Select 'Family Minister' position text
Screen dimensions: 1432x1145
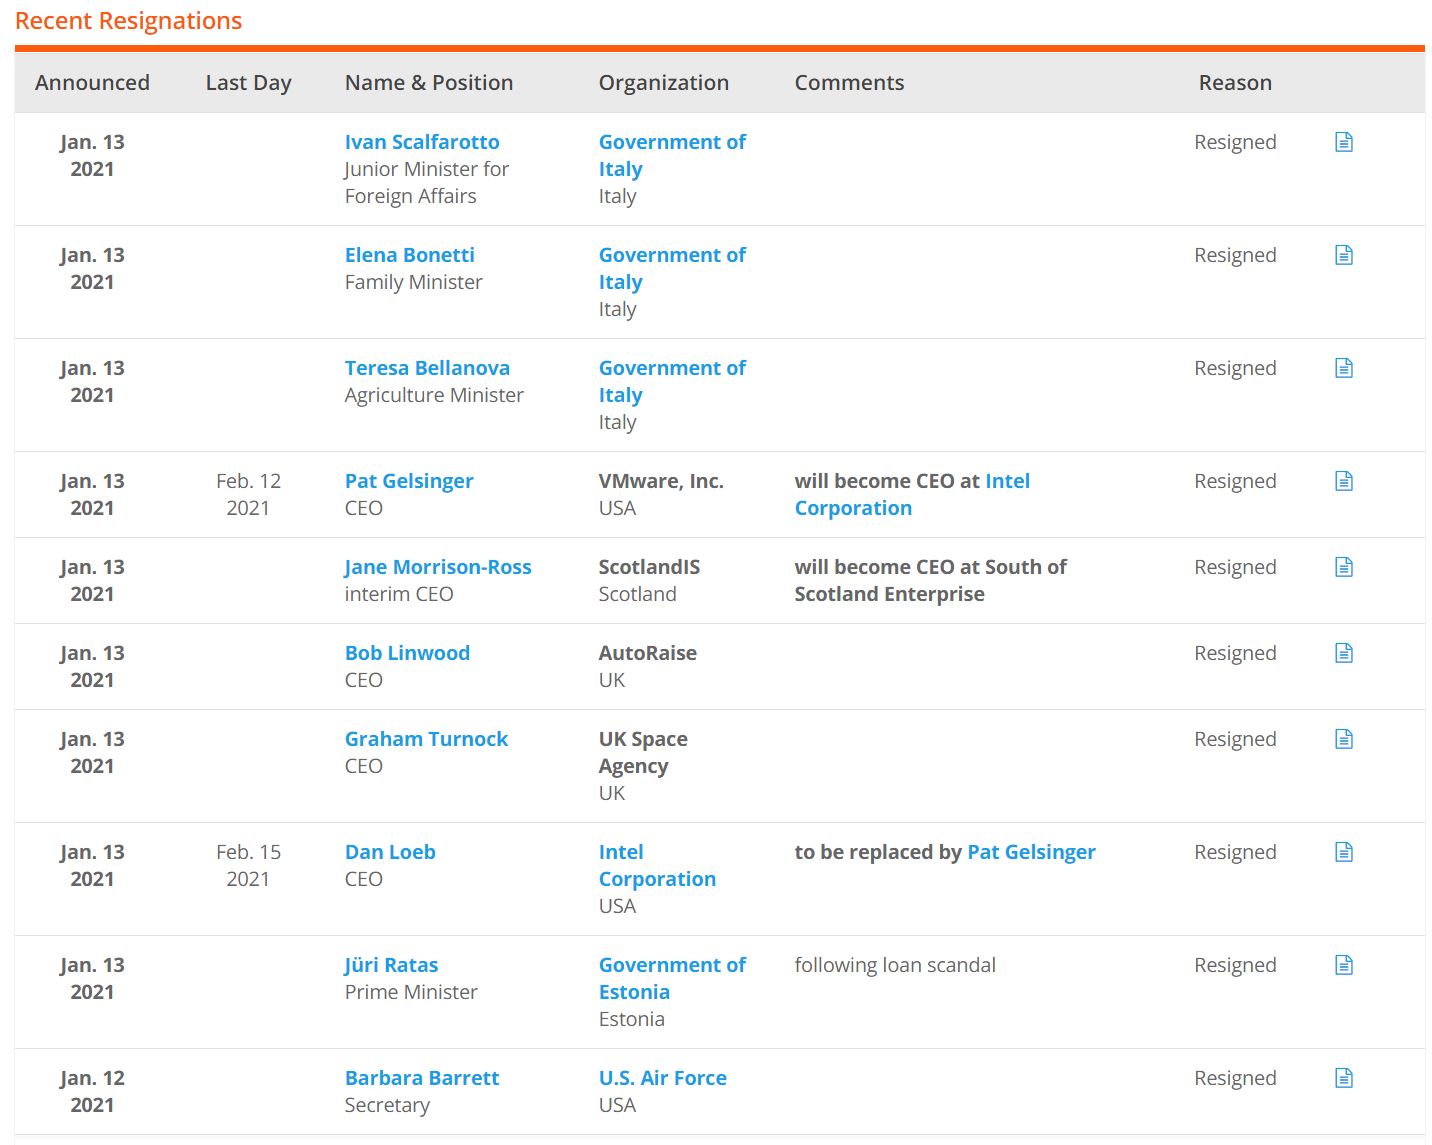pyautogui.click(x=413, y=282)
